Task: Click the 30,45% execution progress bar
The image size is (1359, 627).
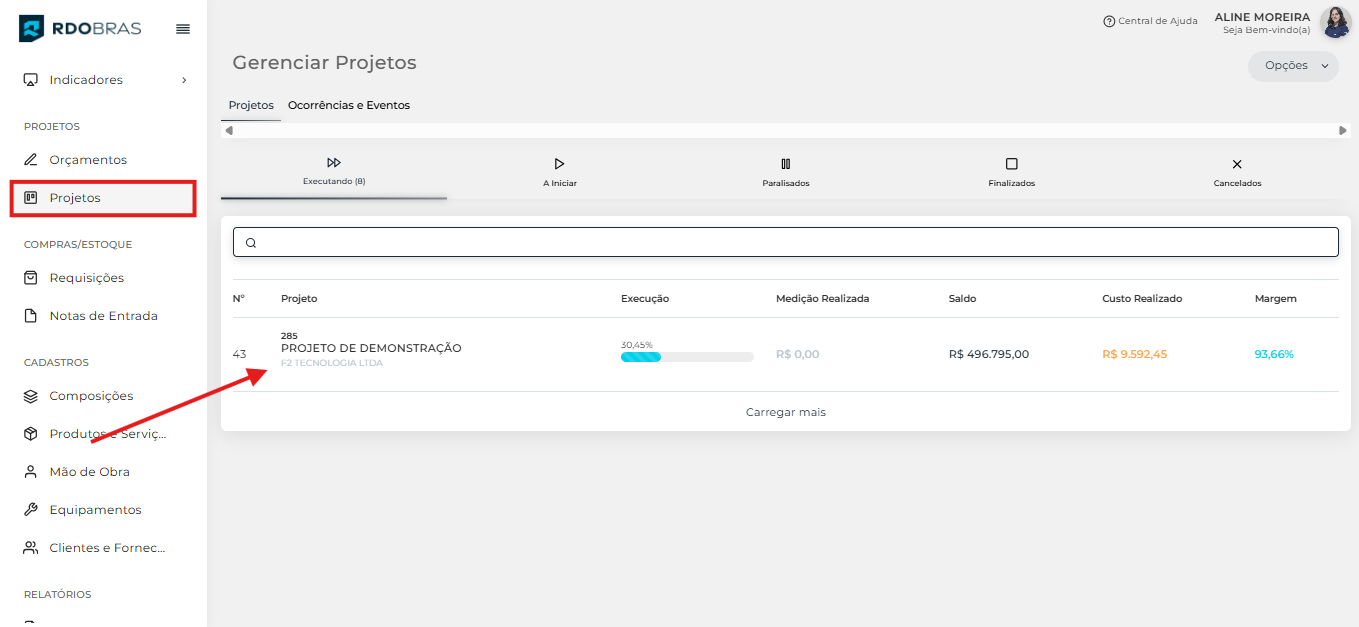Action: coord(686,356)
